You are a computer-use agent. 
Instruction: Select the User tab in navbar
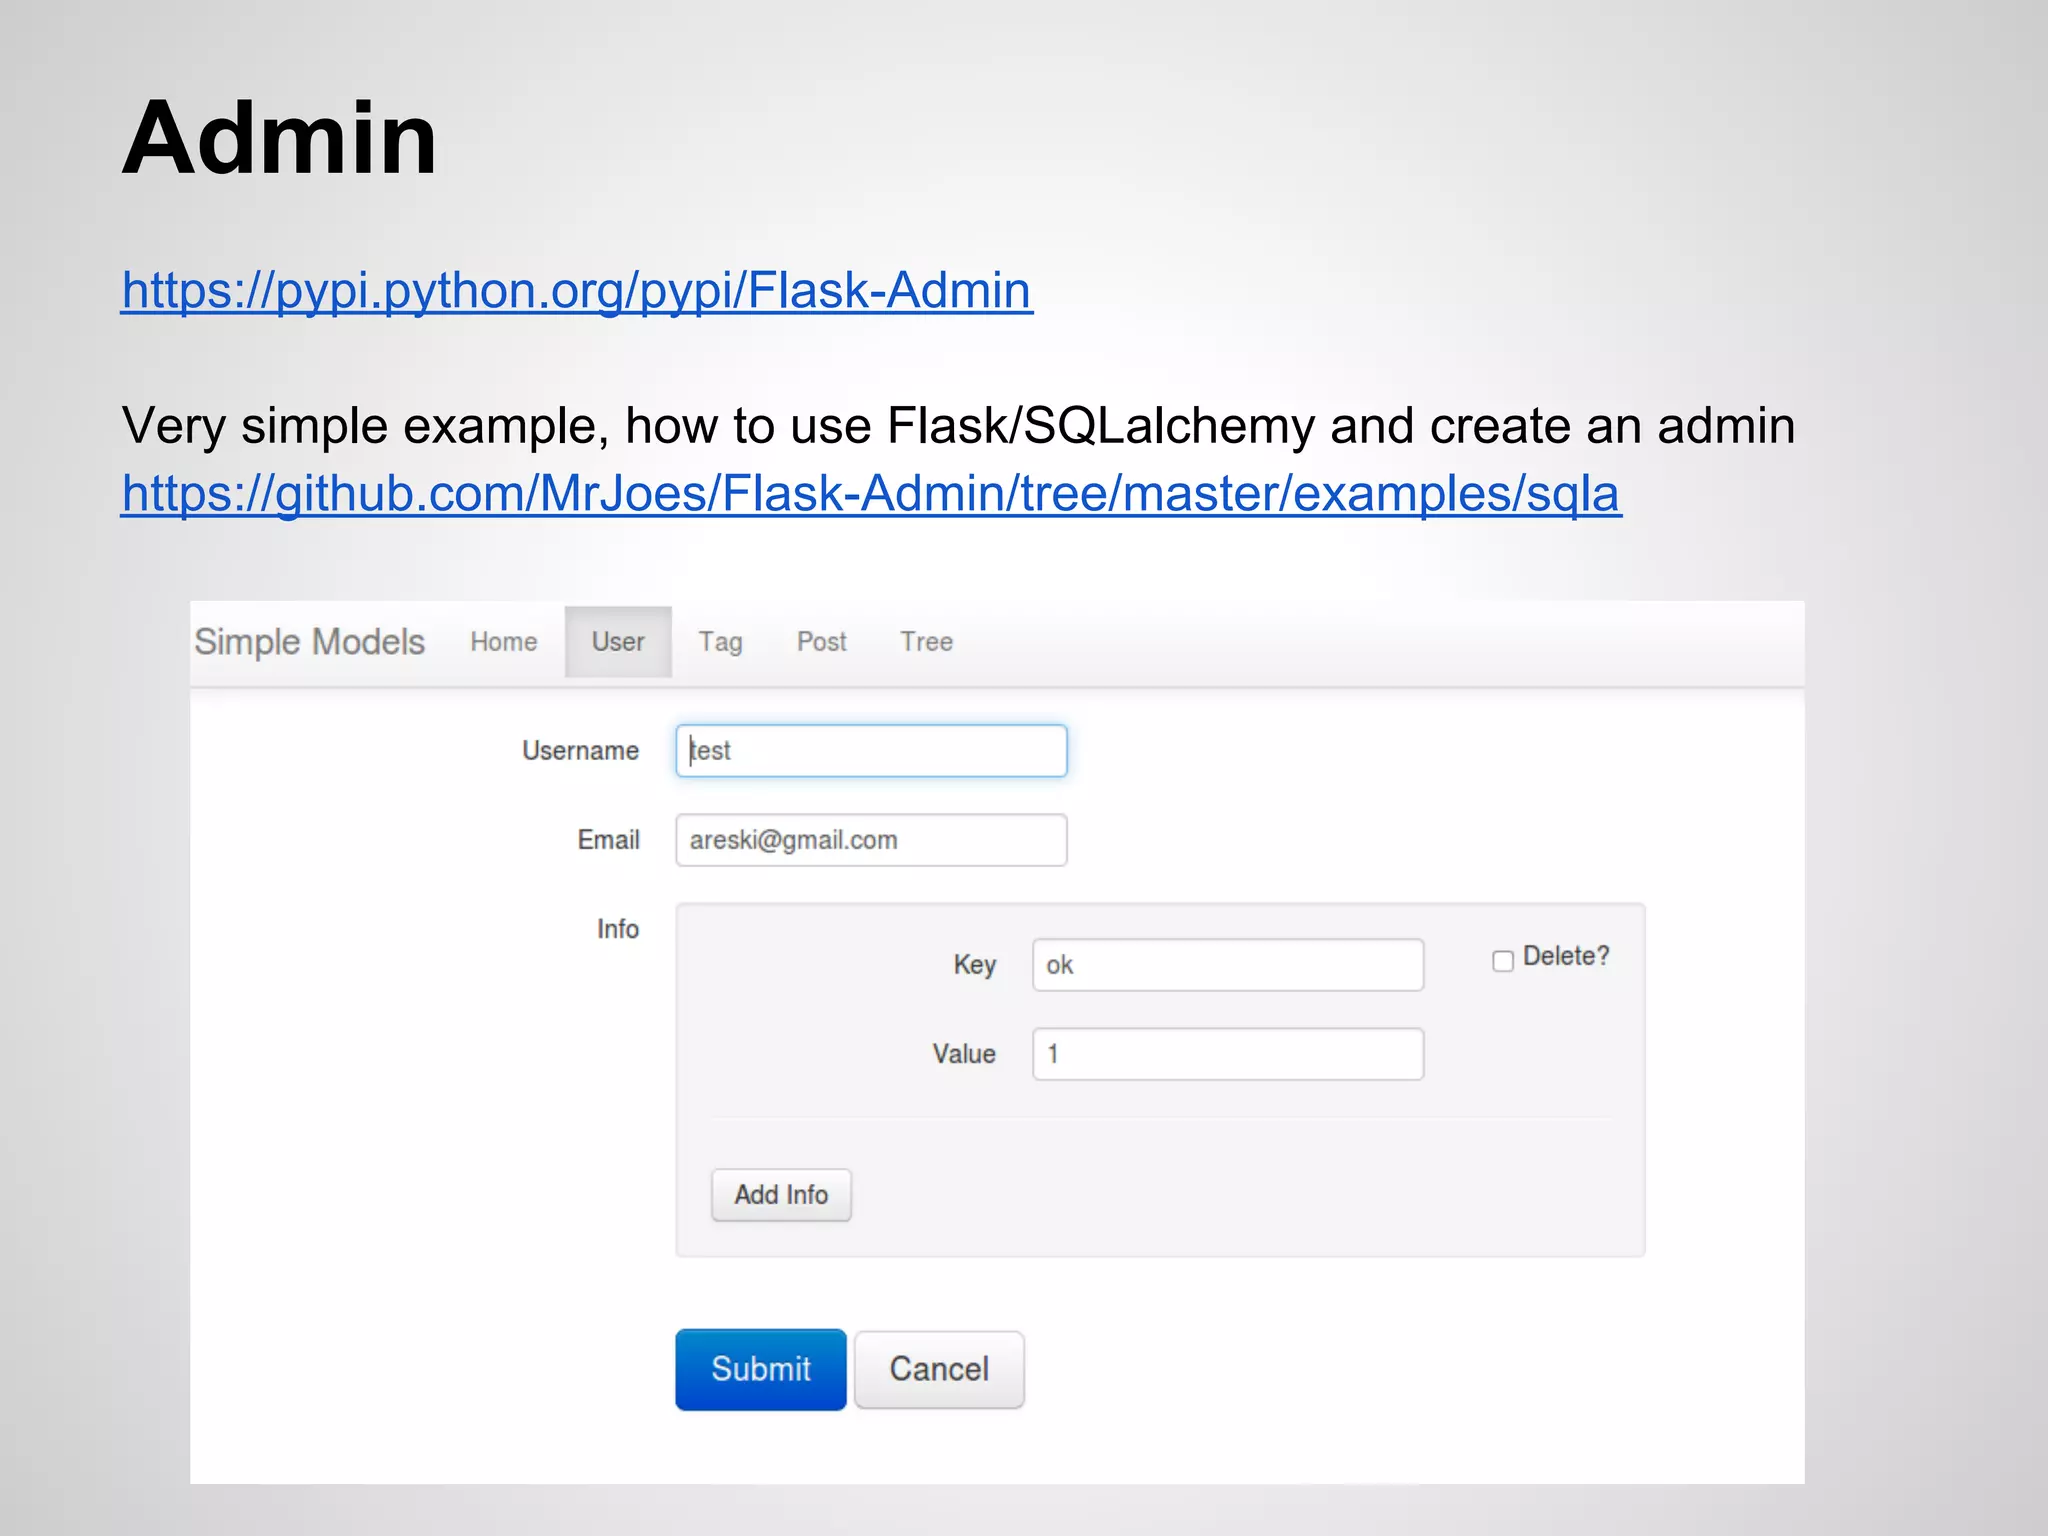click(617, 642)
